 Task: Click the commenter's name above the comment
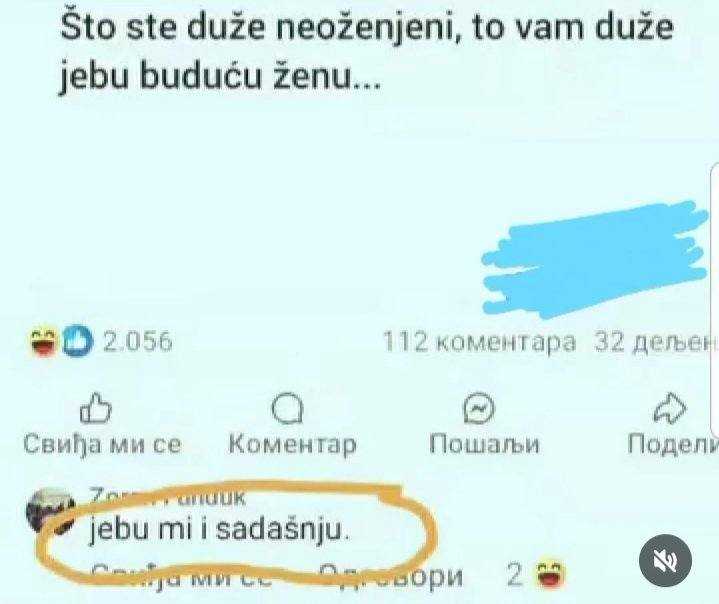[168, 497]
